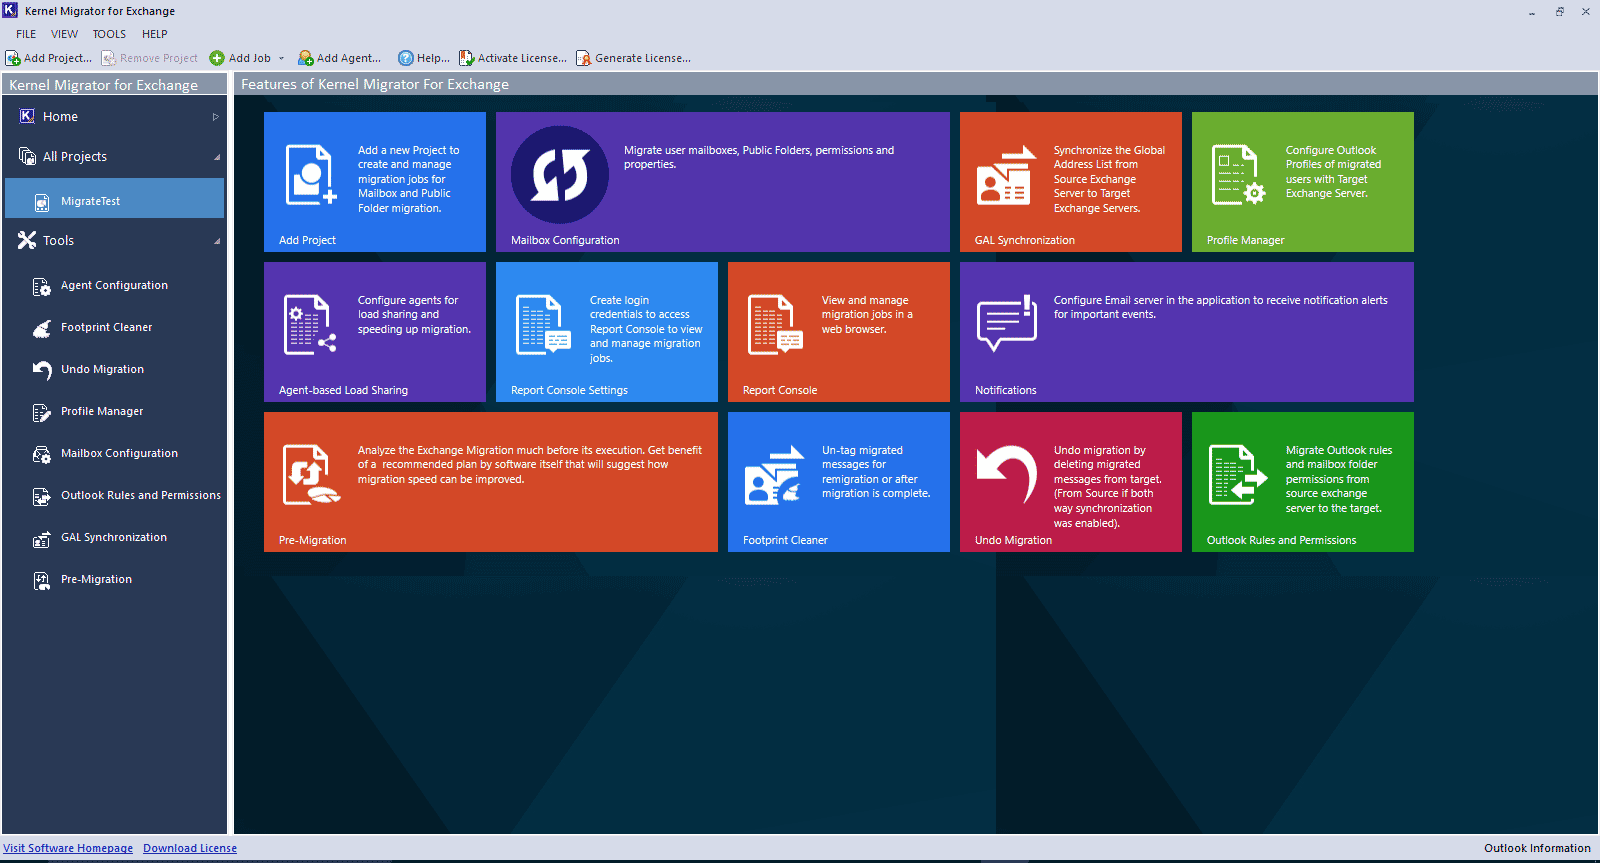Click Outlook Information in the status bar
This screenshot has height=863, width=1600.
(1537, 848)
